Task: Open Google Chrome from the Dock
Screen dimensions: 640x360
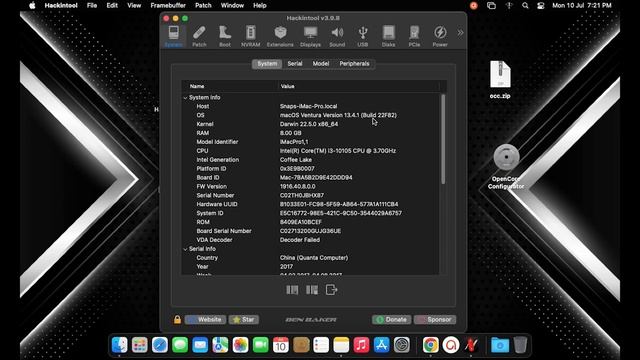Action: coord(430,345)
